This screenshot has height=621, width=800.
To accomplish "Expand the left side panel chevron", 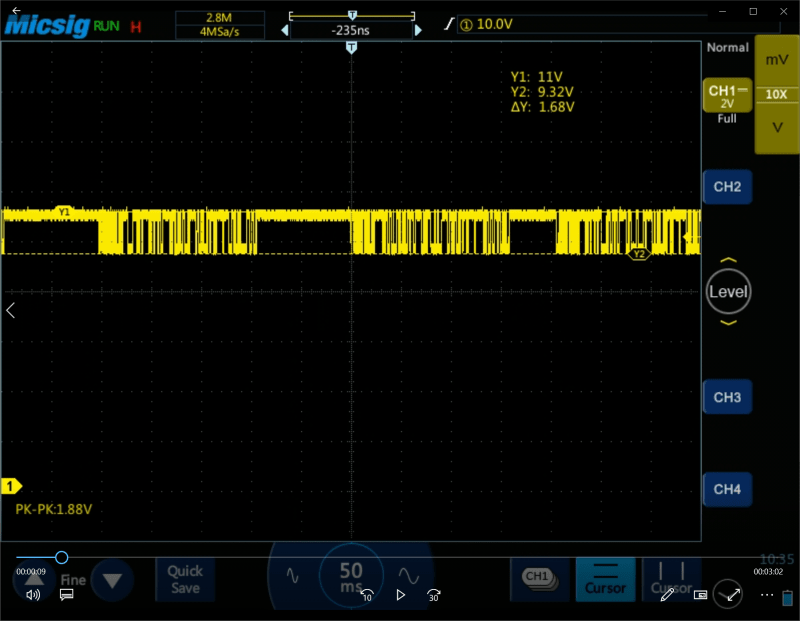I will coord(11,310).
